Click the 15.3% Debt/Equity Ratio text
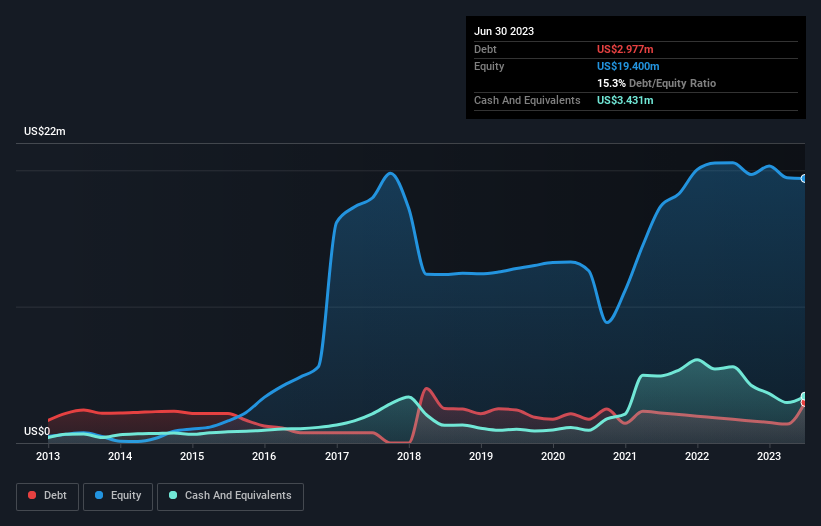 pos(656,83)
